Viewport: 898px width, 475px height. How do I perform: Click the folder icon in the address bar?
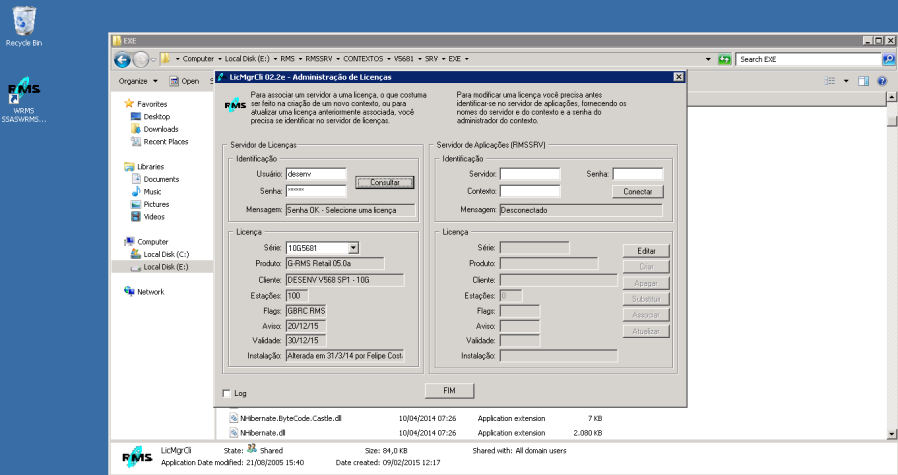click(166, 58)
